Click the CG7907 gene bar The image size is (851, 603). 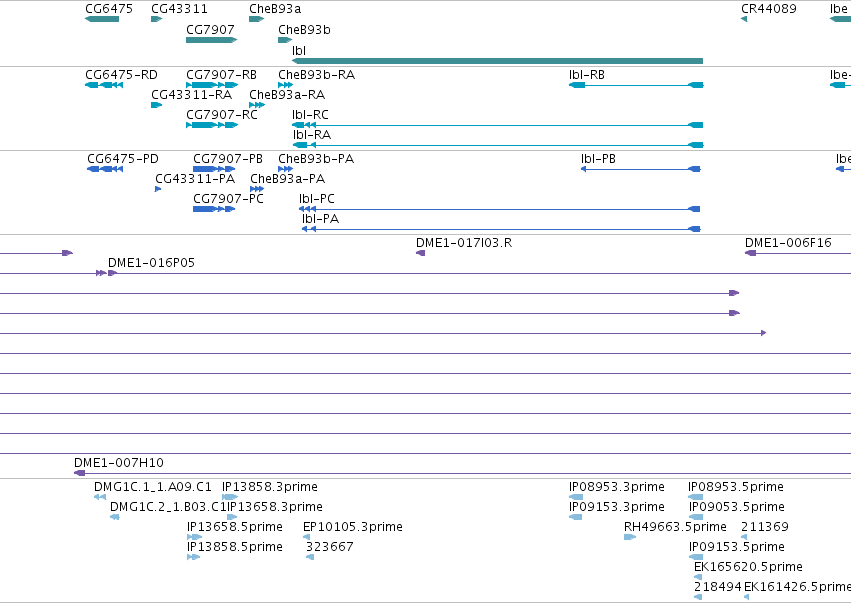(212, 40)
